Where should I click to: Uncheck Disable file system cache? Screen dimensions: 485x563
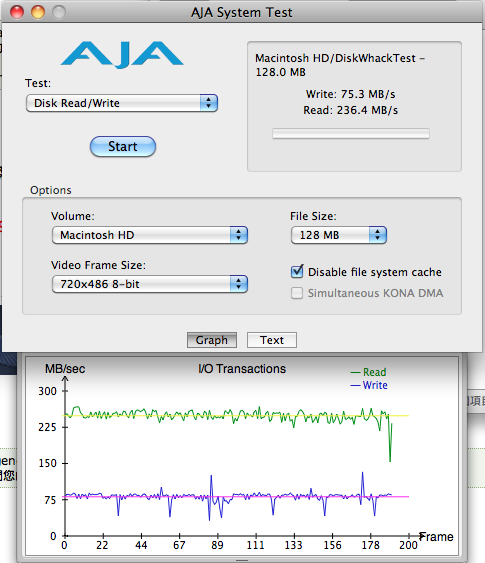(x=297, y=272)
